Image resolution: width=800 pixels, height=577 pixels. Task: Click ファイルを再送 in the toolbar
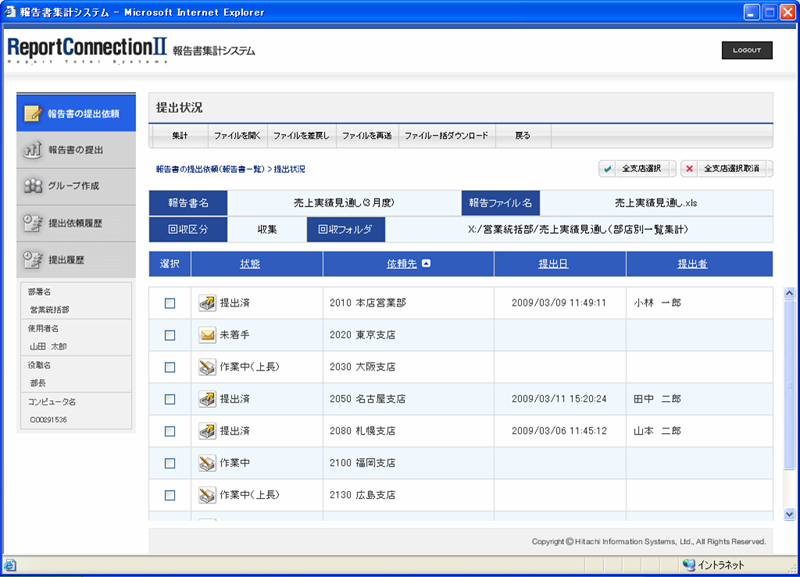coord(367,136)
